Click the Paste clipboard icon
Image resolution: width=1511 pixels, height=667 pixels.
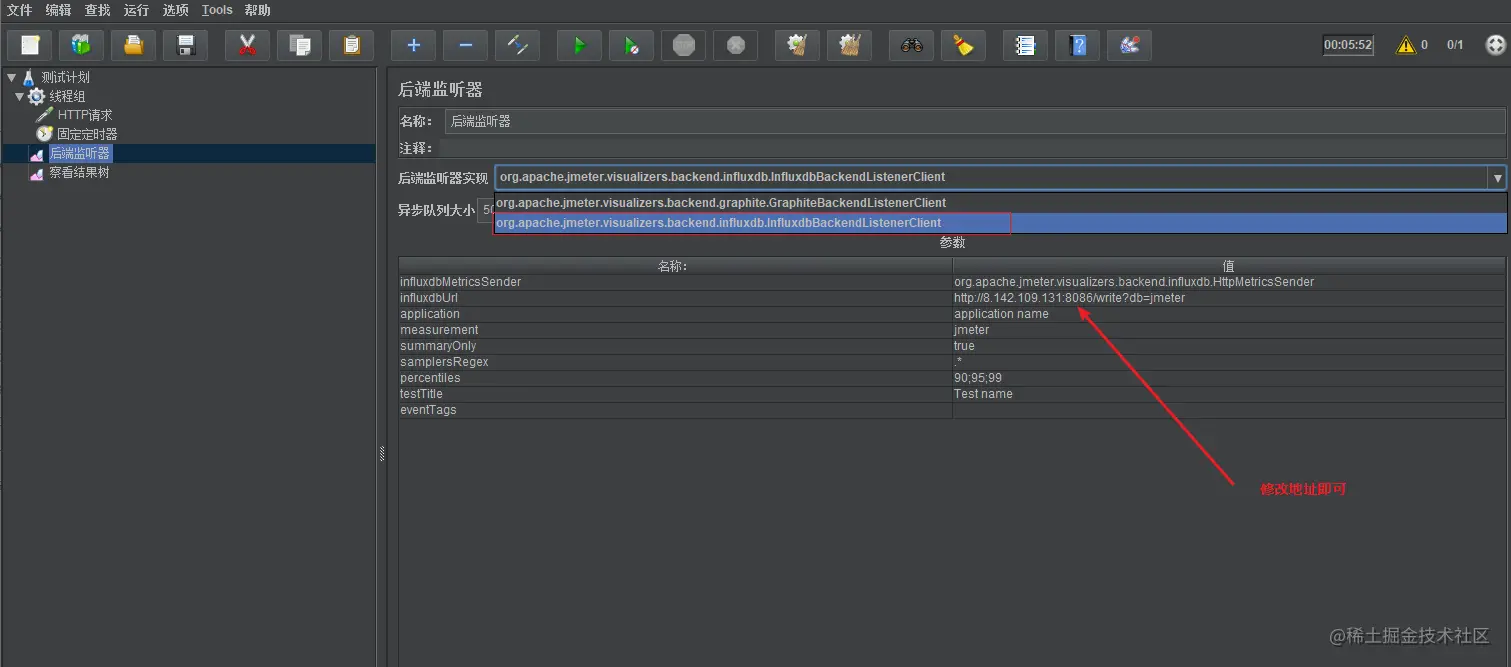tap(352, 45)
